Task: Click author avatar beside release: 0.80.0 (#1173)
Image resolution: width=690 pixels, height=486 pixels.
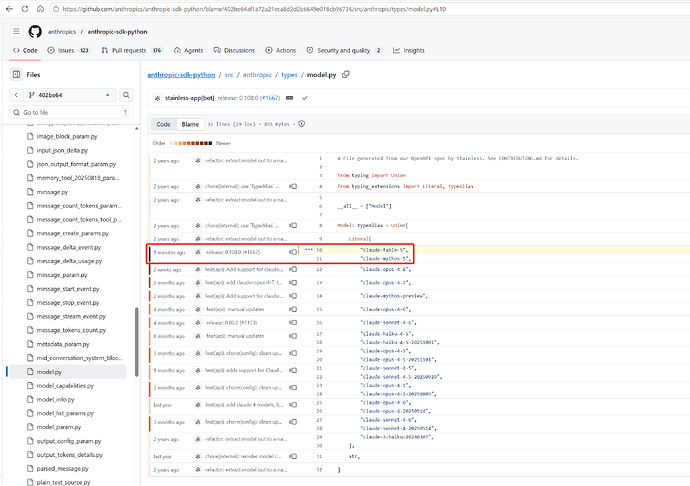Action: [198, 323]
